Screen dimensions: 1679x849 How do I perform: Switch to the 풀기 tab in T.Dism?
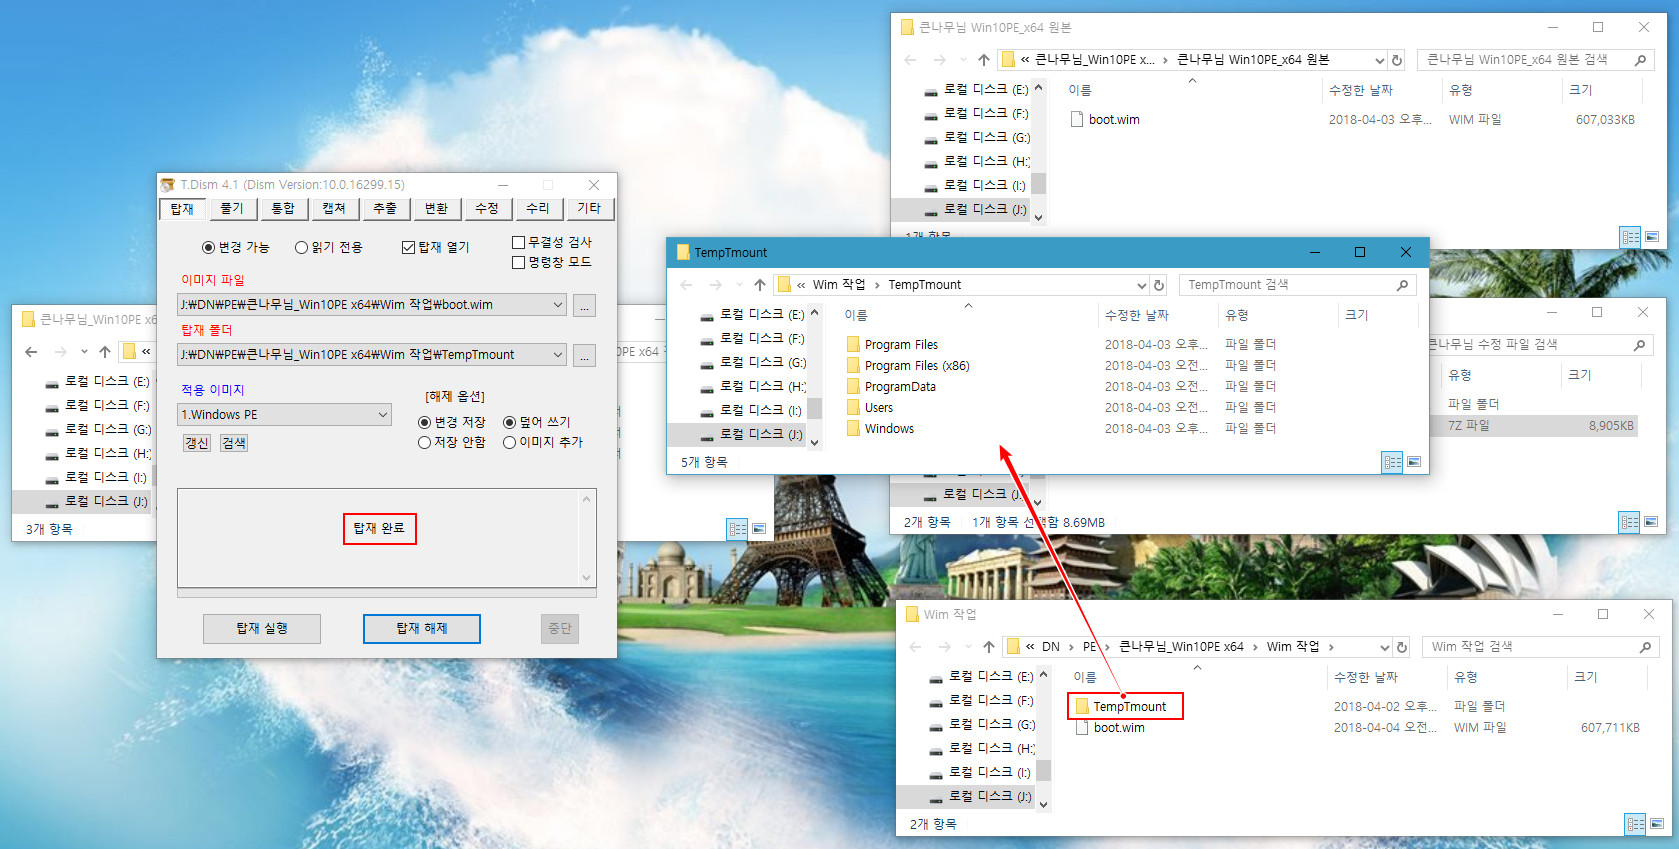tap(232, 208)
